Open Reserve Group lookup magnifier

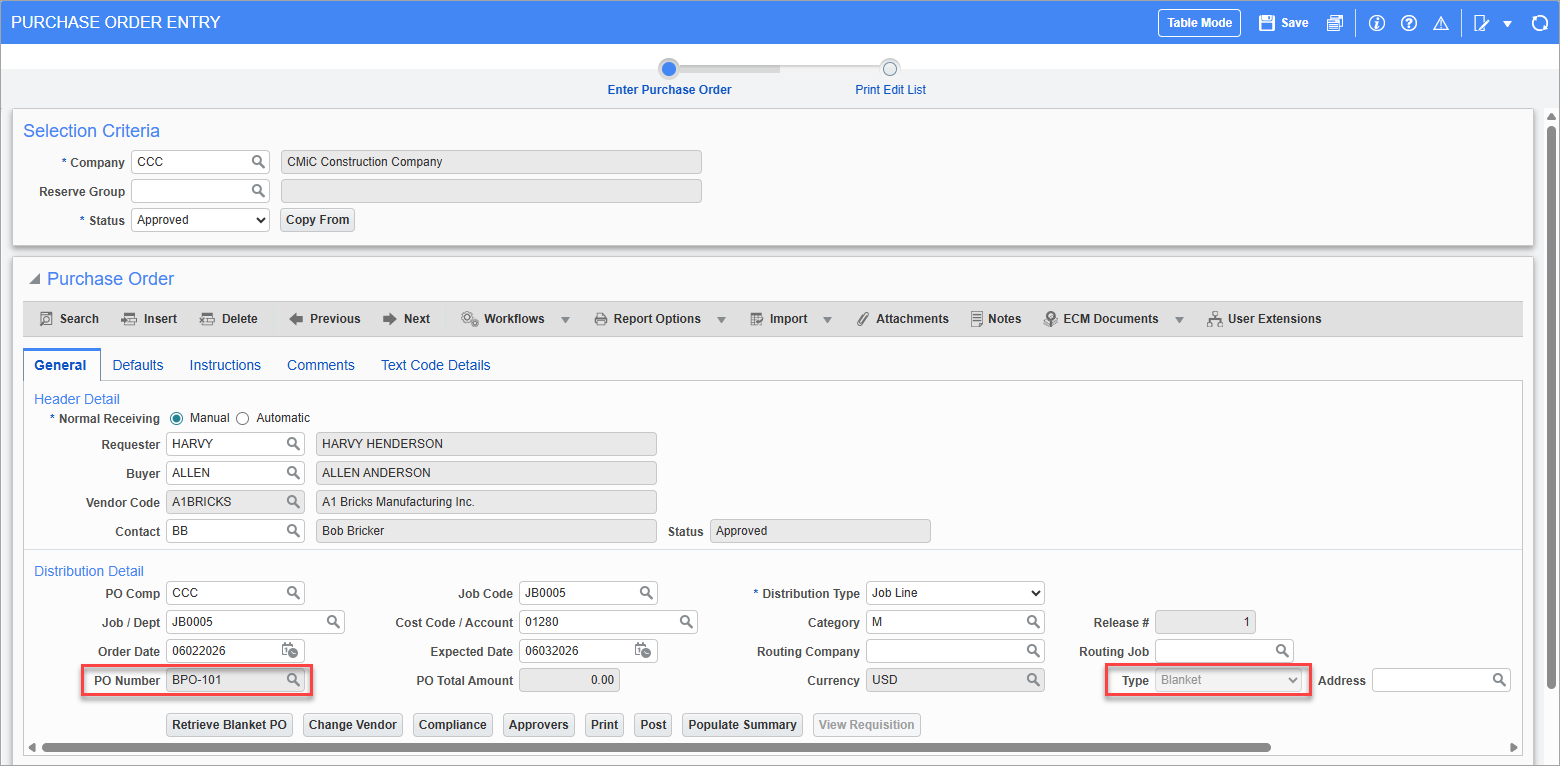(x=258, y=191)
